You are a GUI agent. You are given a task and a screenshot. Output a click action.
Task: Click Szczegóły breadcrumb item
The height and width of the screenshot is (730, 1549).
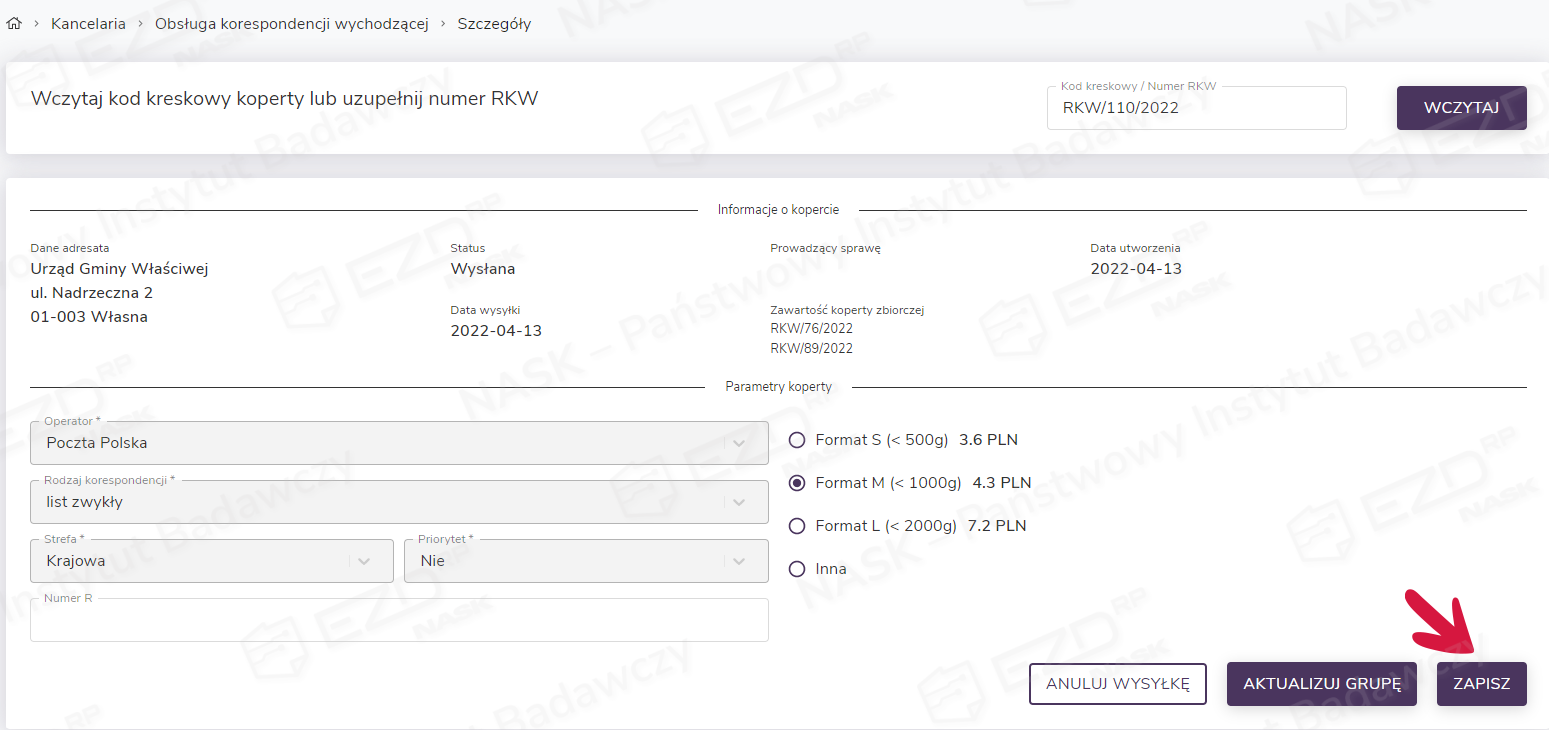pos(494,24)
